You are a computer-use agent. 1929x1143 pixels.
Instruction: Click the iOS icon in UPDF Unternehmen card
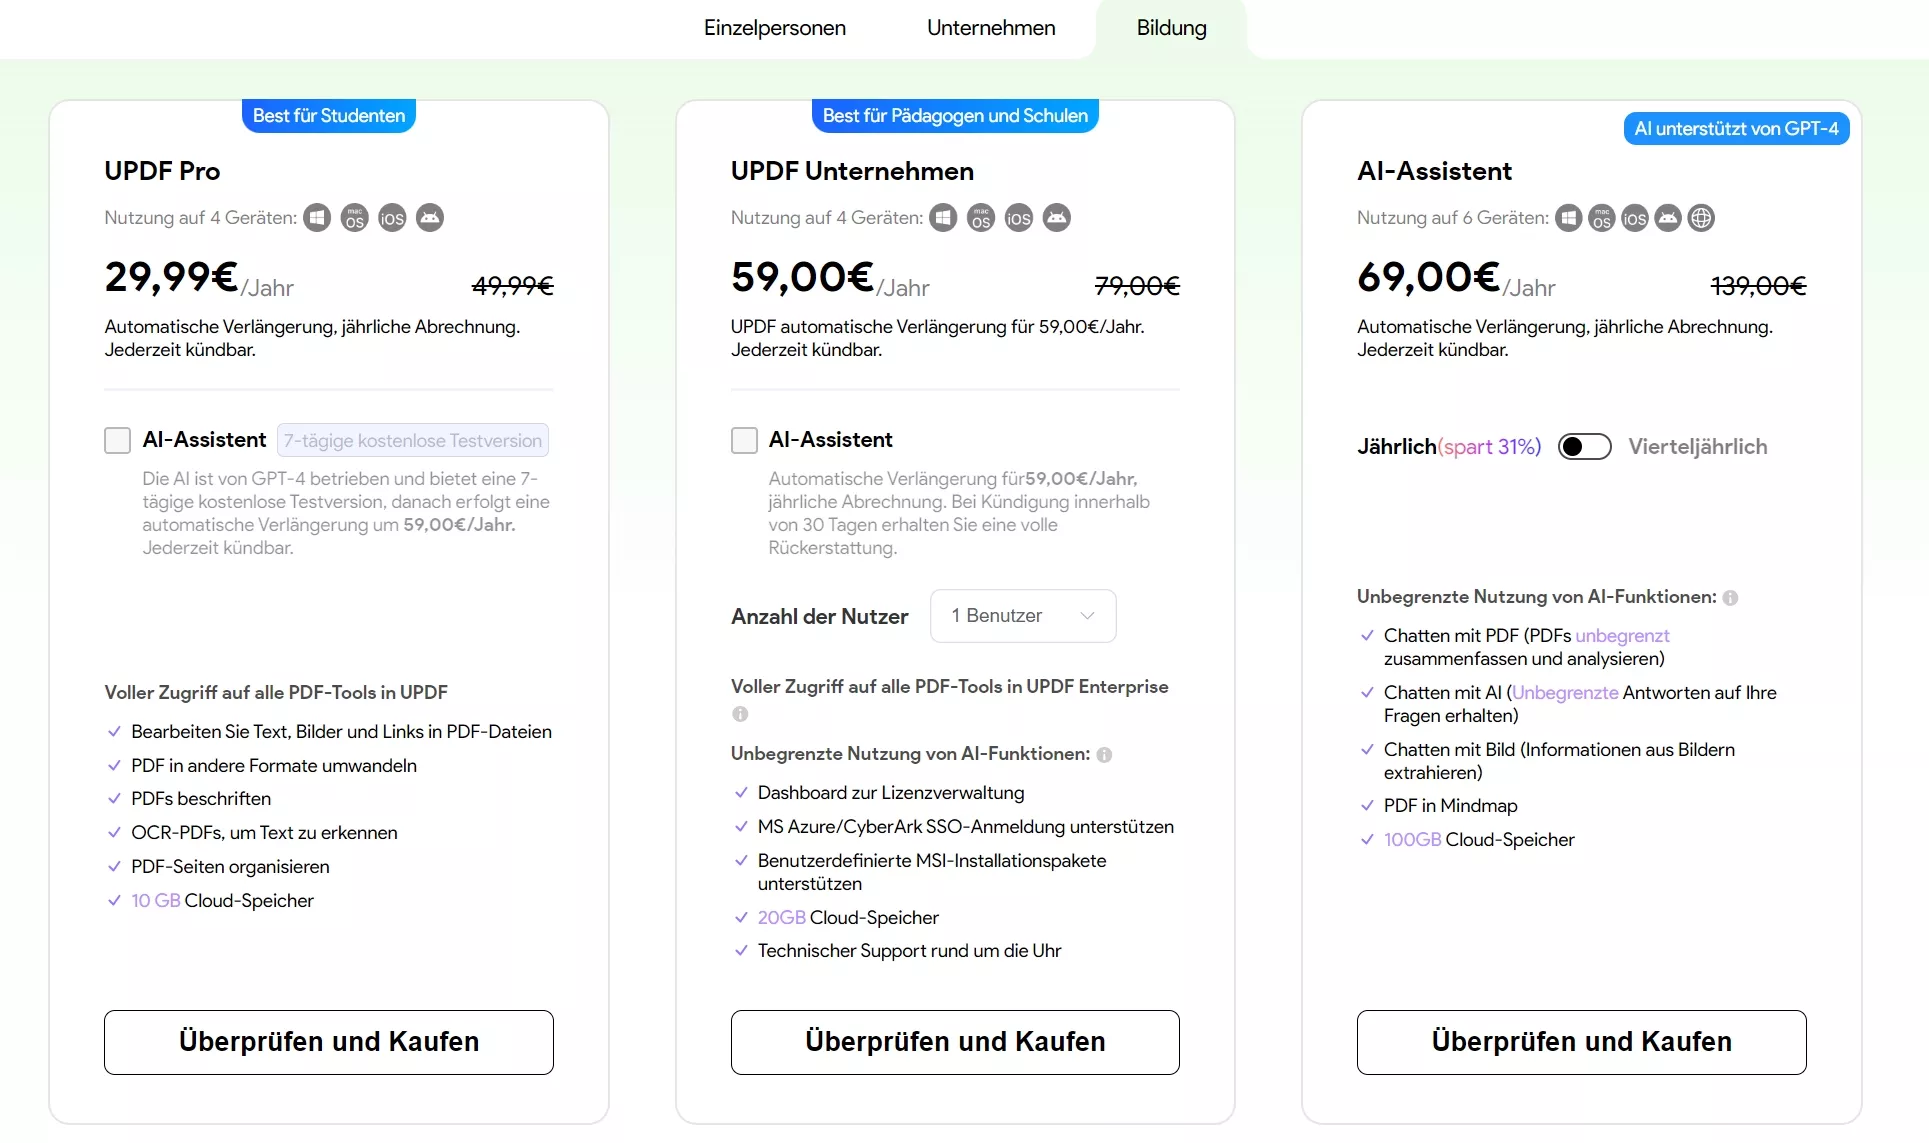(x=1018, y=217)
